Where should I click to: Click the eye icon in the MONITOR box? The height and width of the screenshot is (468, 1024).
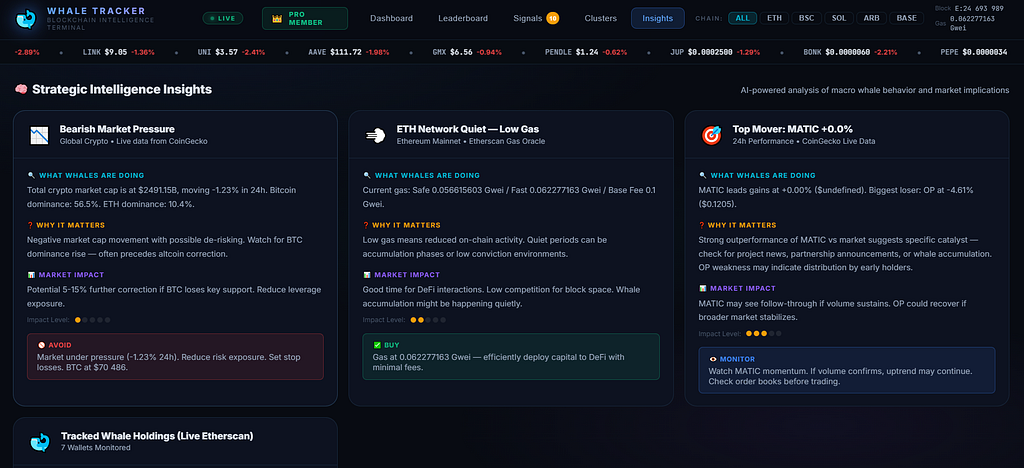pyautogui.click(x=713, y=359)
